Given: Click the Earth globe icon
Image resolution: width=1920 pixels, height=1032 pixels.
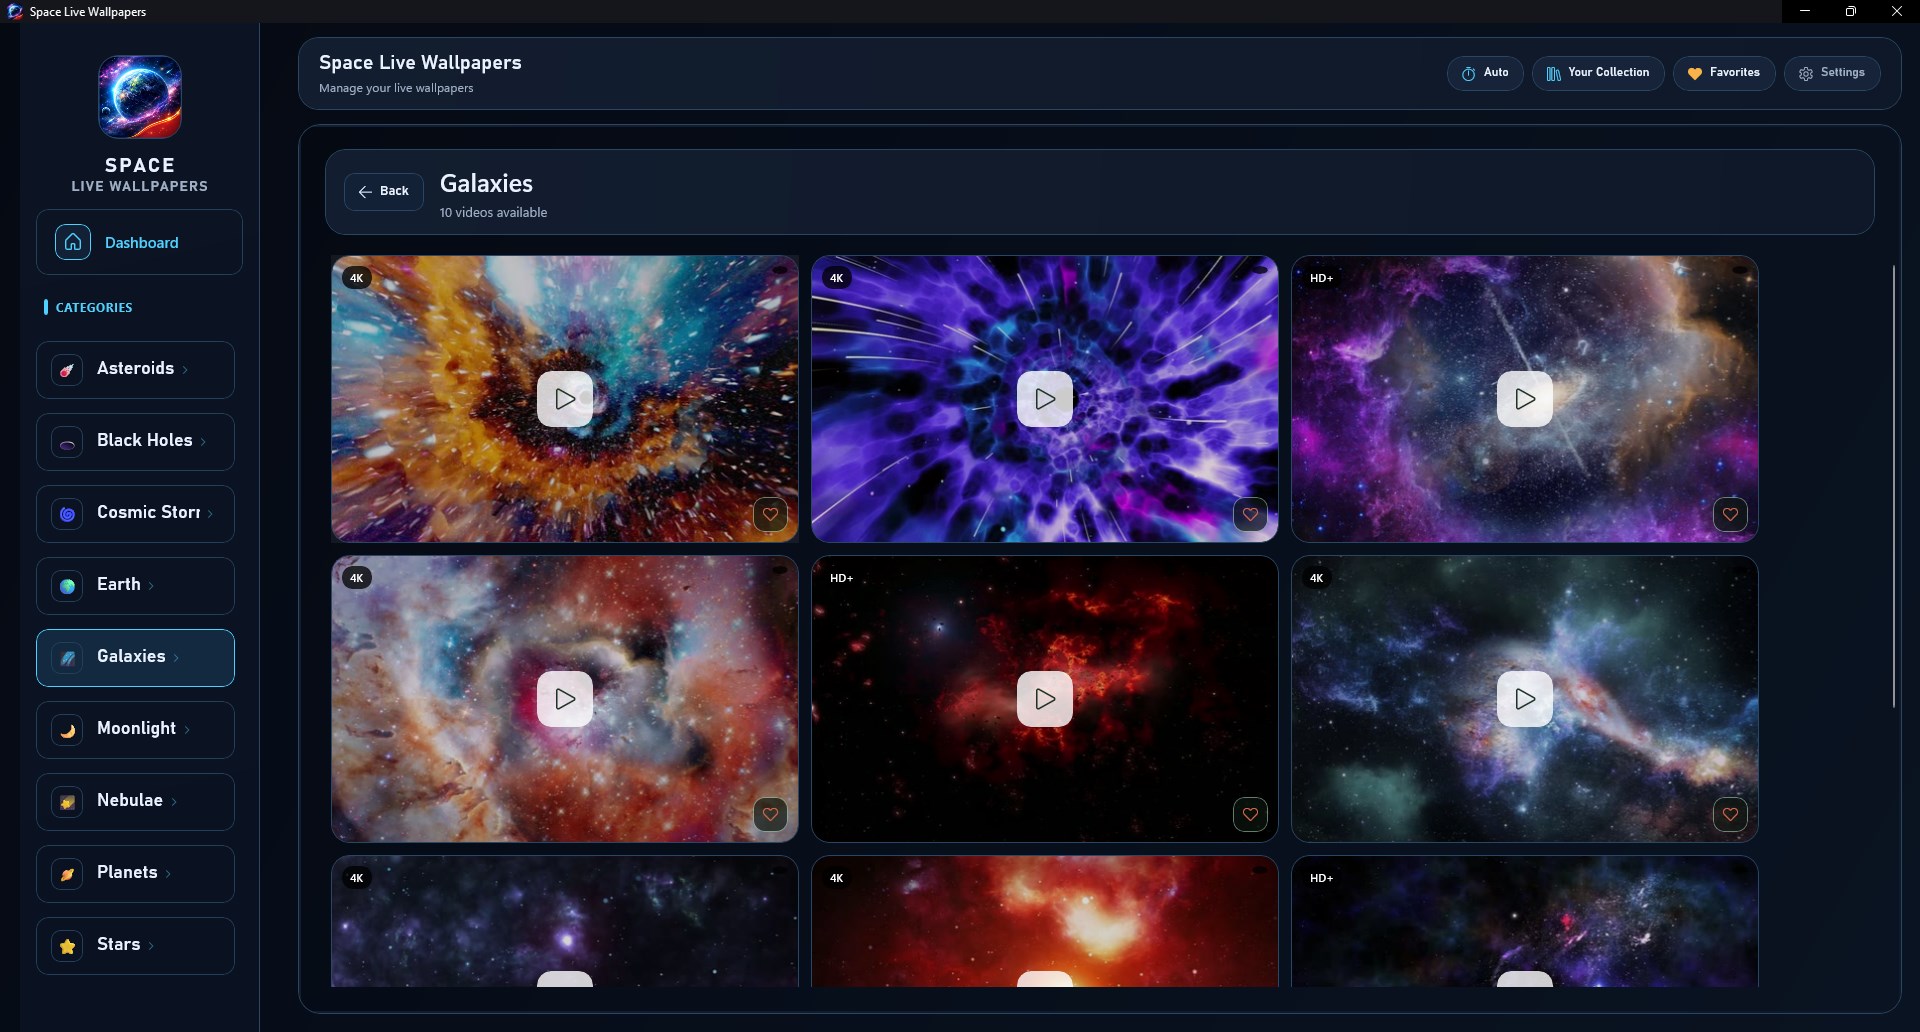Looking at the screenshot, I should pos(67,586).
